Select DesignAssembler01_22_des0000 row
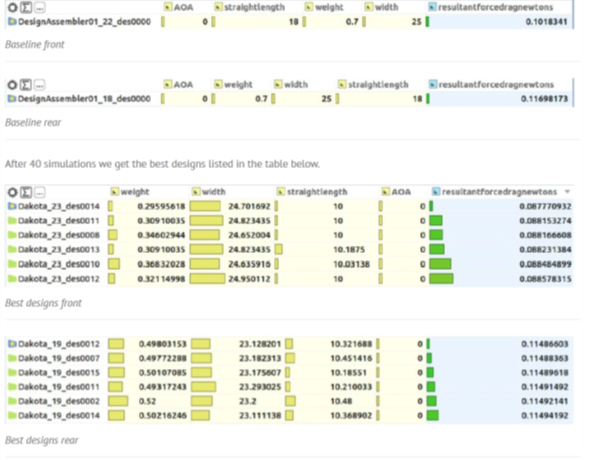Image resolution: width=589 pixels, height=460 pixels. pyautogui.click(x=290, y=22)
